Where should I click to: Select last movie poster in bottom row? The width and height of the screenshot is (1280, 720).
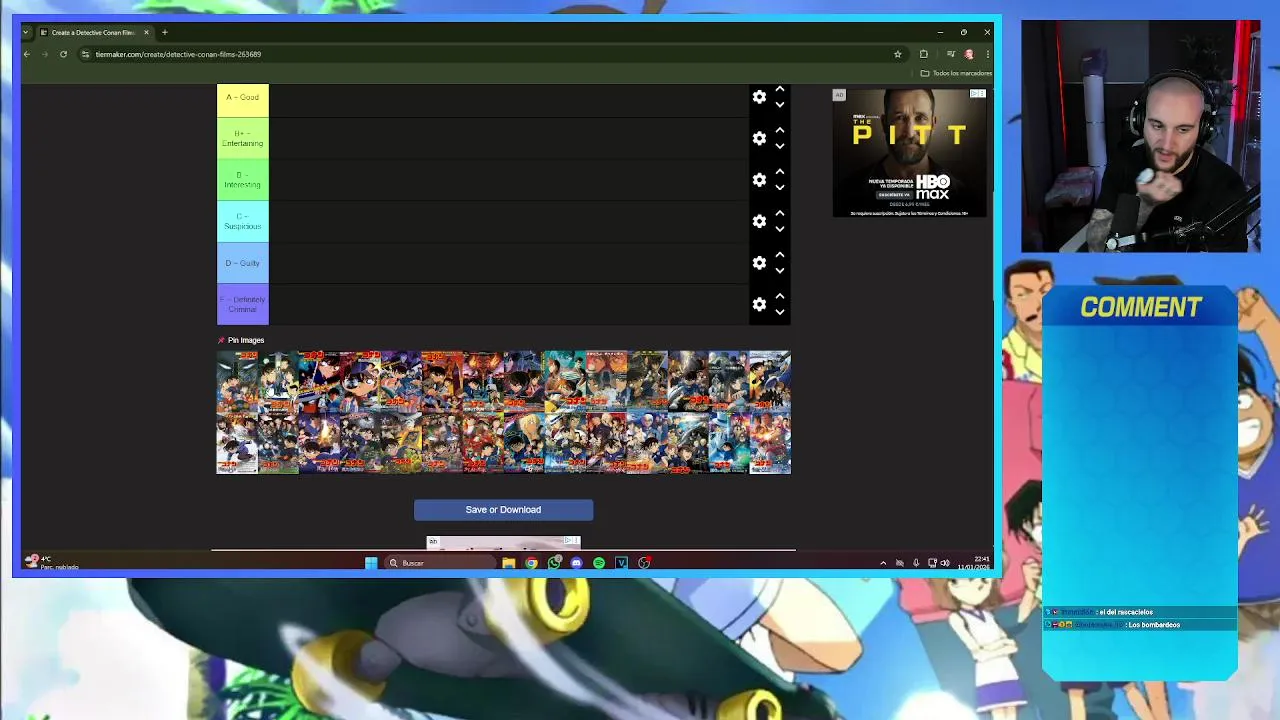point(770,443)
